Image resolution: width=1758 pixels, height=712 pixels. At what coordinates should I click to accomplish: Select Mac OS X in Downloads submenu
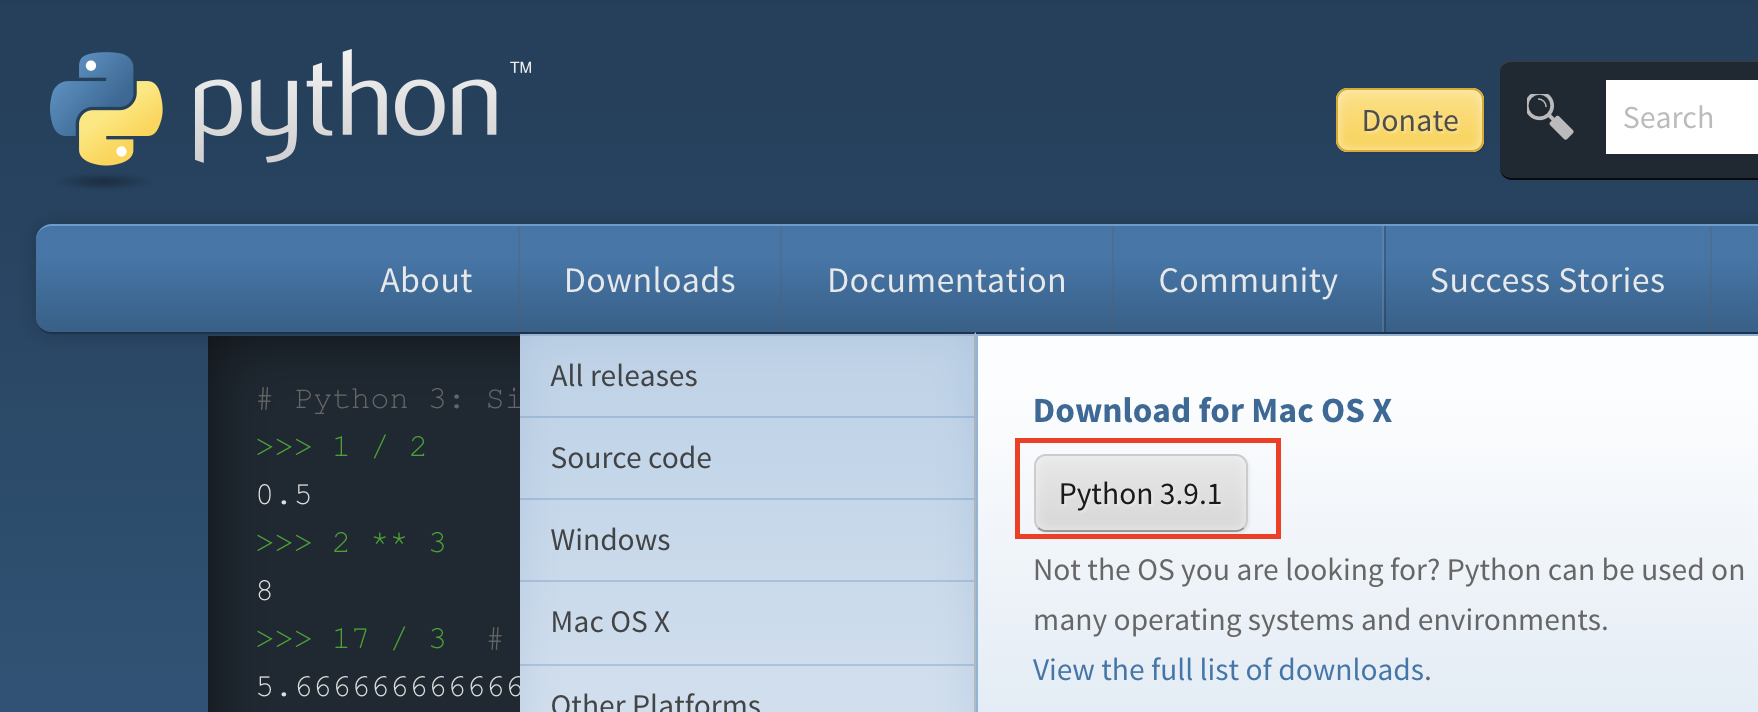pos(747,622)
